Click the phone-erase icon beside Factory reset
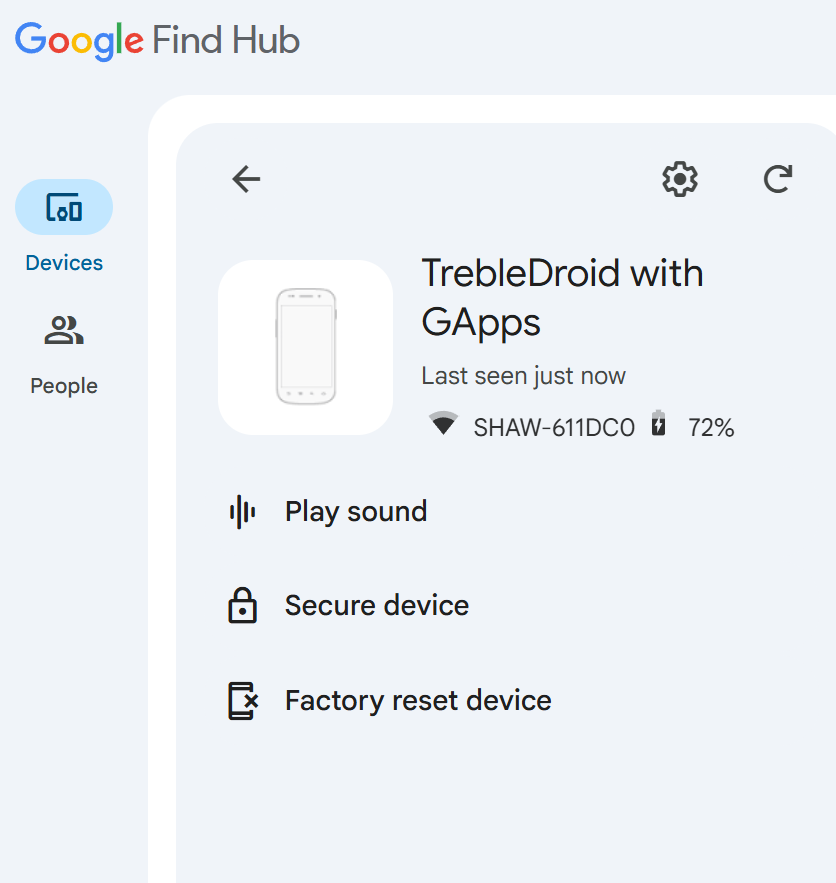Image resolution: width=836 pixels, height=883 pixels. pos(243,701)
